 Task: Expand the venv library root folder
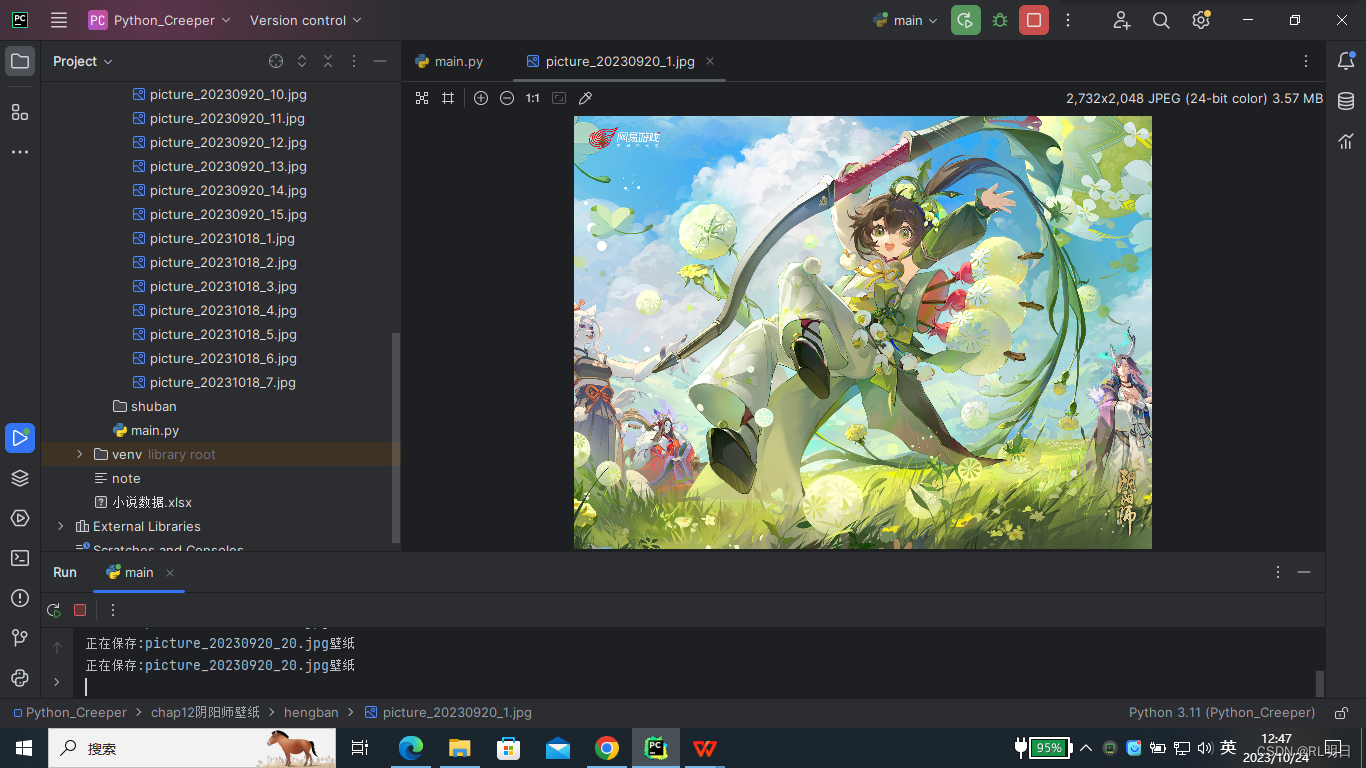(79, 453)
